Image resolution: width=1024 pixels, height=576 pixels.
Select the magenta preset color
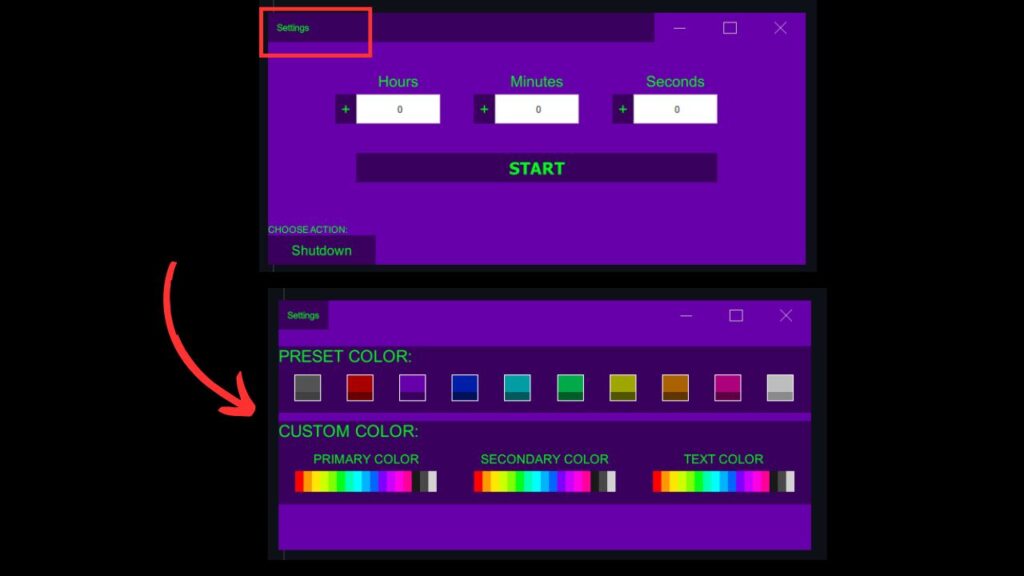coord(728,387)
